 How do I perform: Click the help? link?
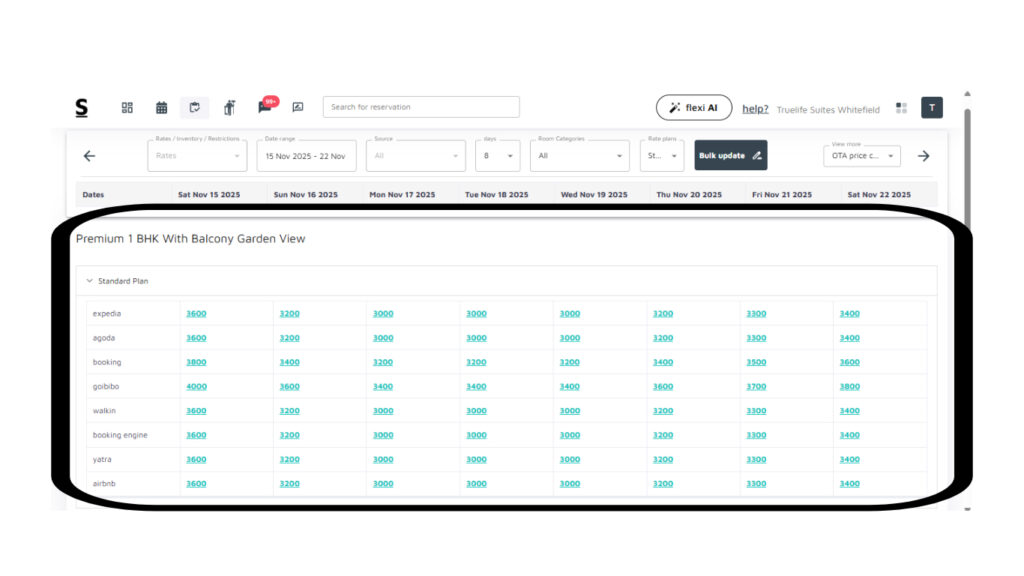(x=755, y=109)
